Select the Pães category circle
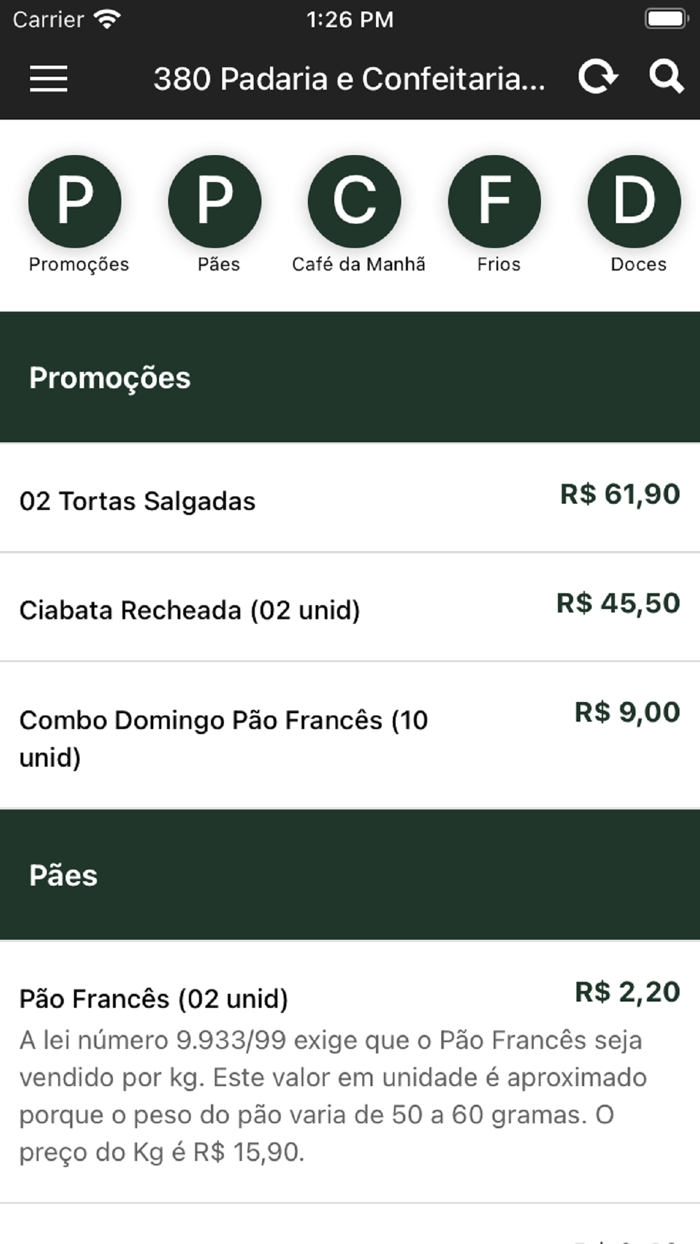This screenshot has width=700, height=1244. 215,200
